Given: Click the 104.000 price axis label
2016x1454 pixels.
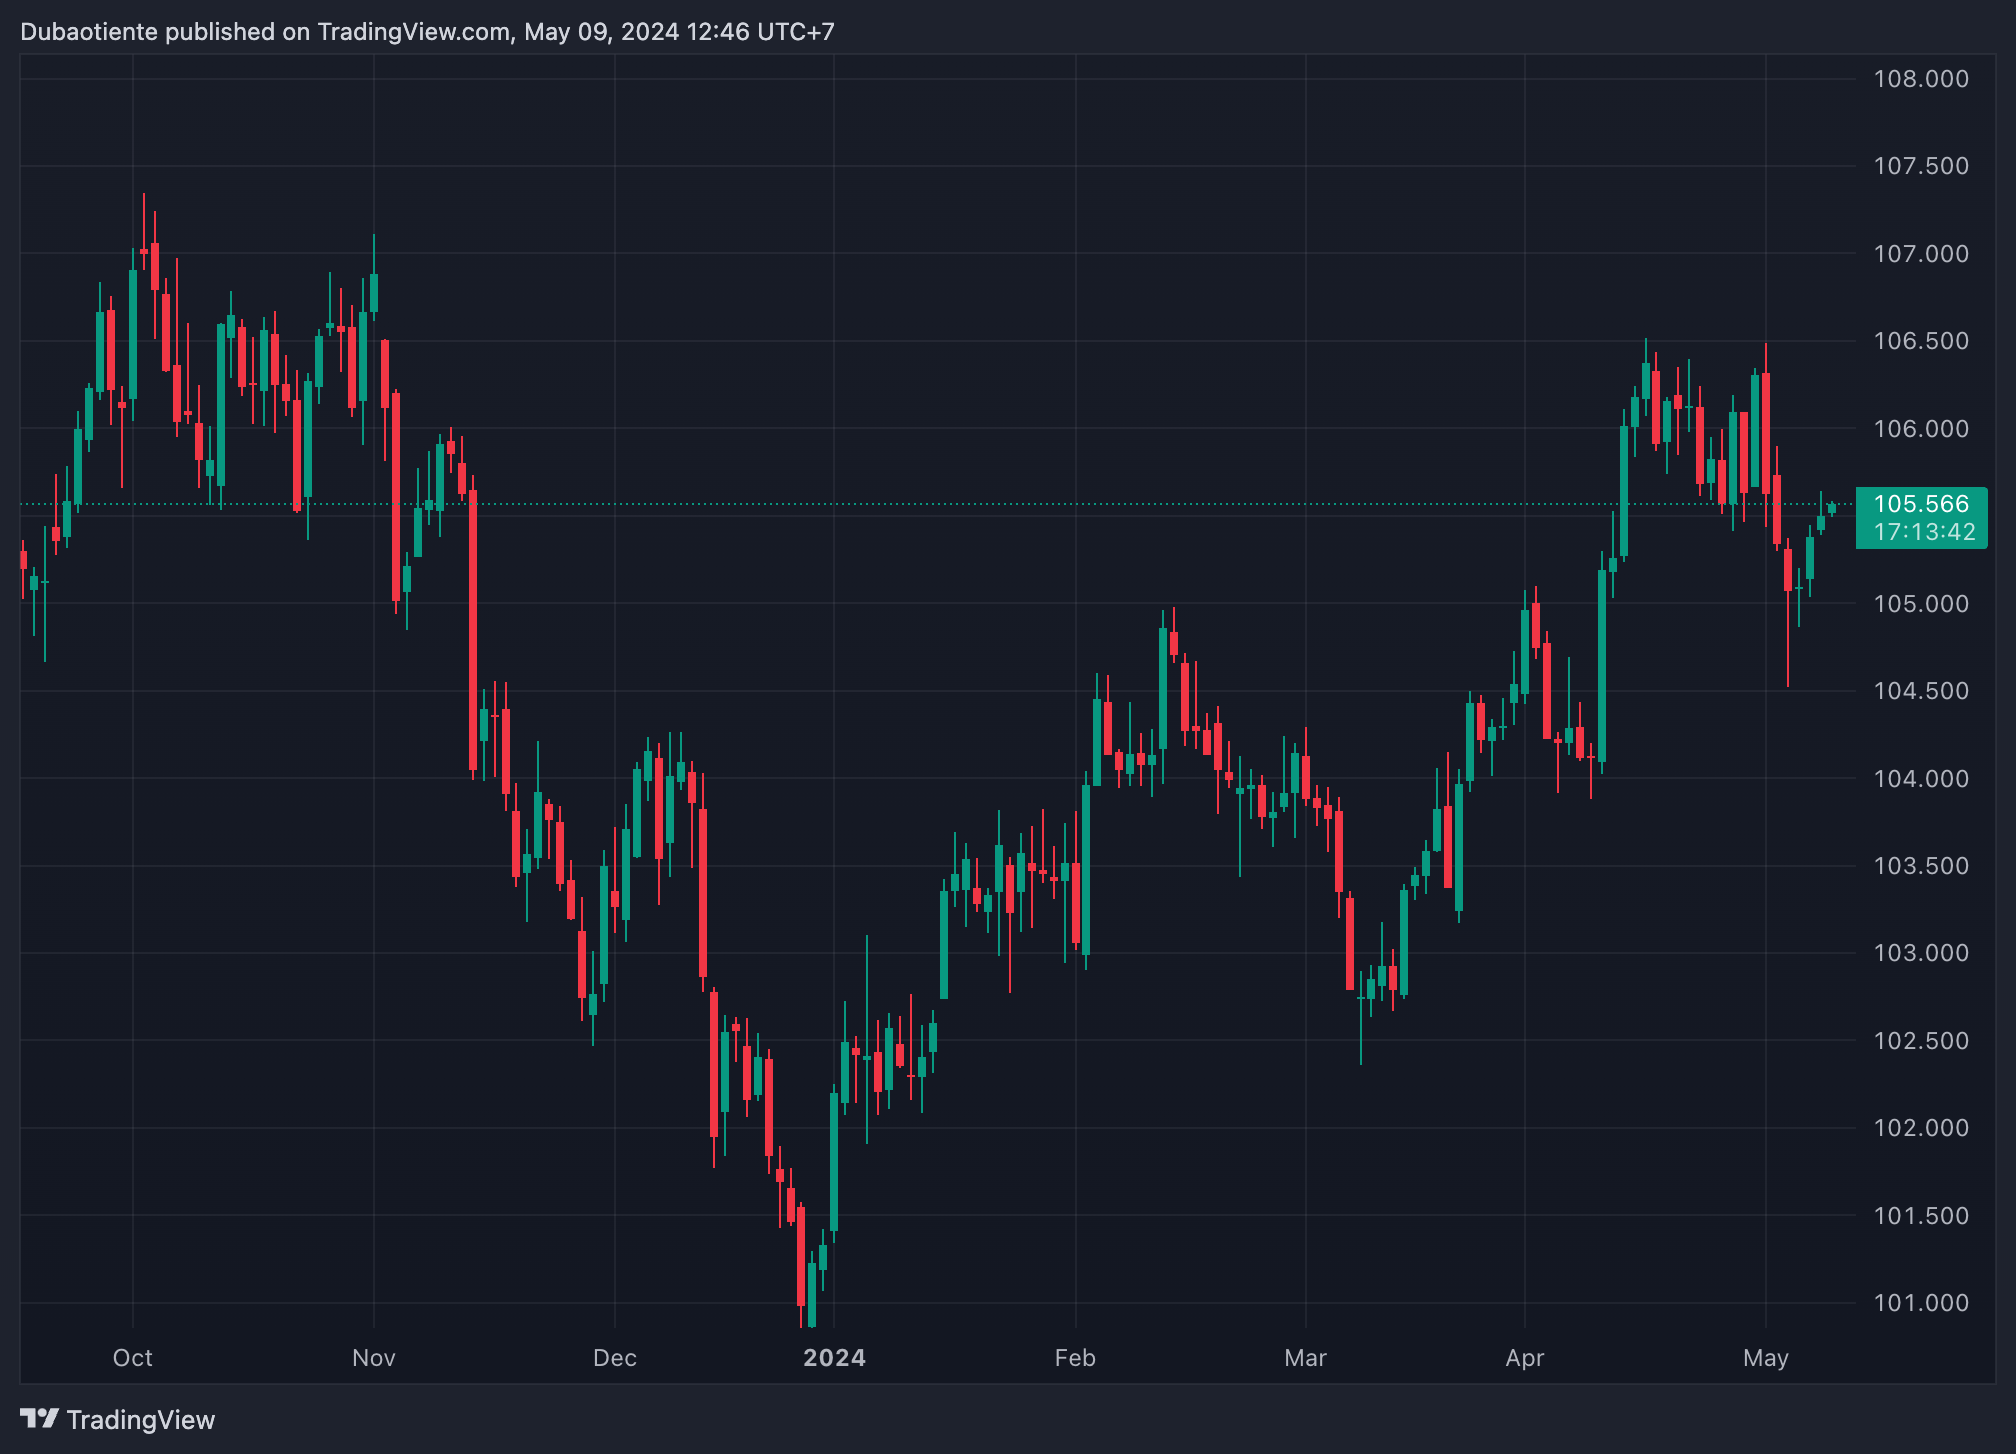Looking at the screenshot, I should coord(1921,779).
